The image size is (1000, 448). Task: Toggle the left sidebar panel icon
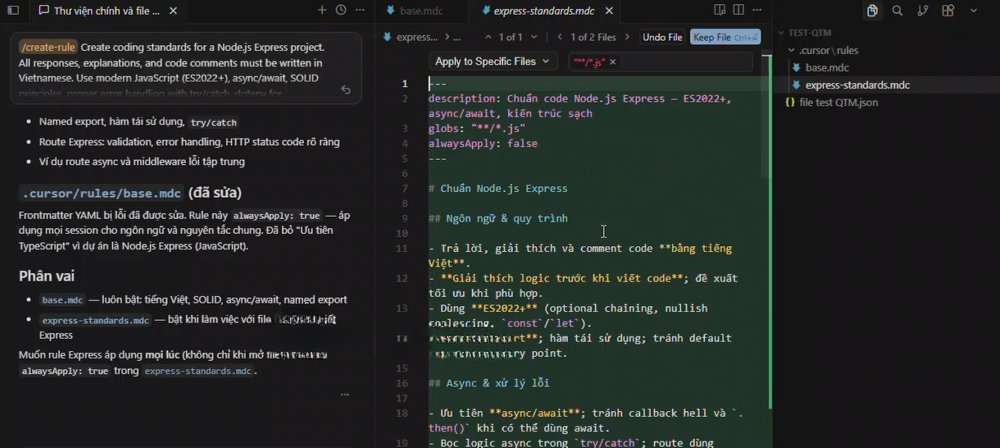click(x=13, y=10)
